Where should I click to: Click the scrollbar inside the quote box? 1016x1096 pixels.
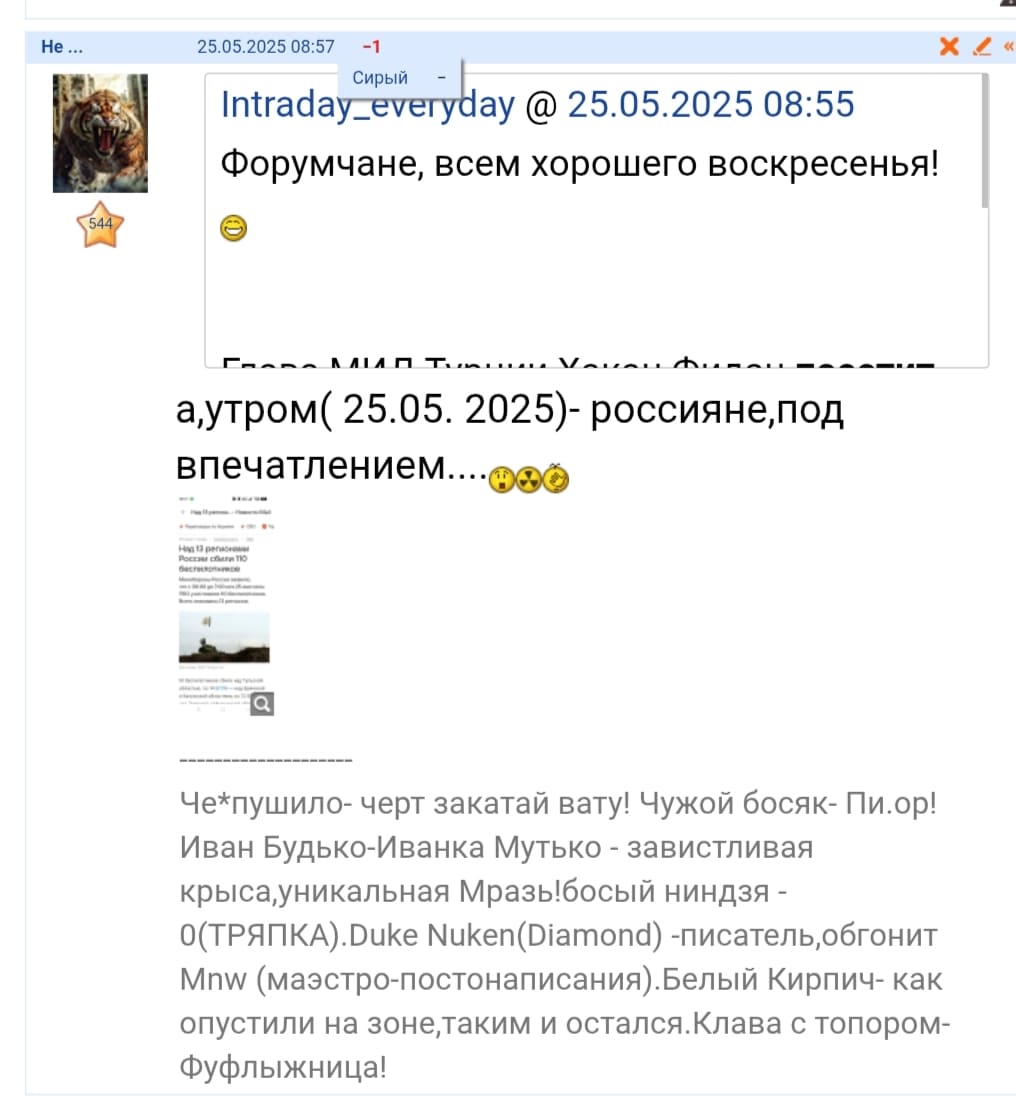985,142
